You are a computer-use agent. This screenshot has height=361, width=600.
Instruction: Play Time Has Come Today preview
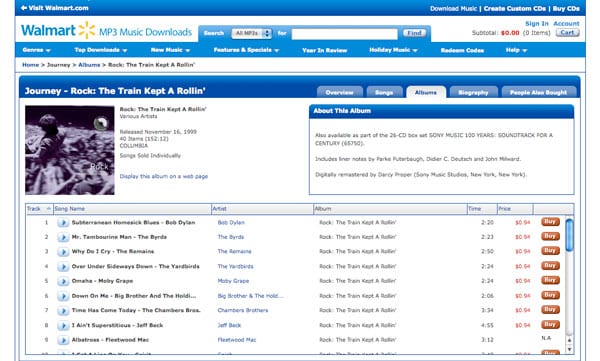coord(63,310)
